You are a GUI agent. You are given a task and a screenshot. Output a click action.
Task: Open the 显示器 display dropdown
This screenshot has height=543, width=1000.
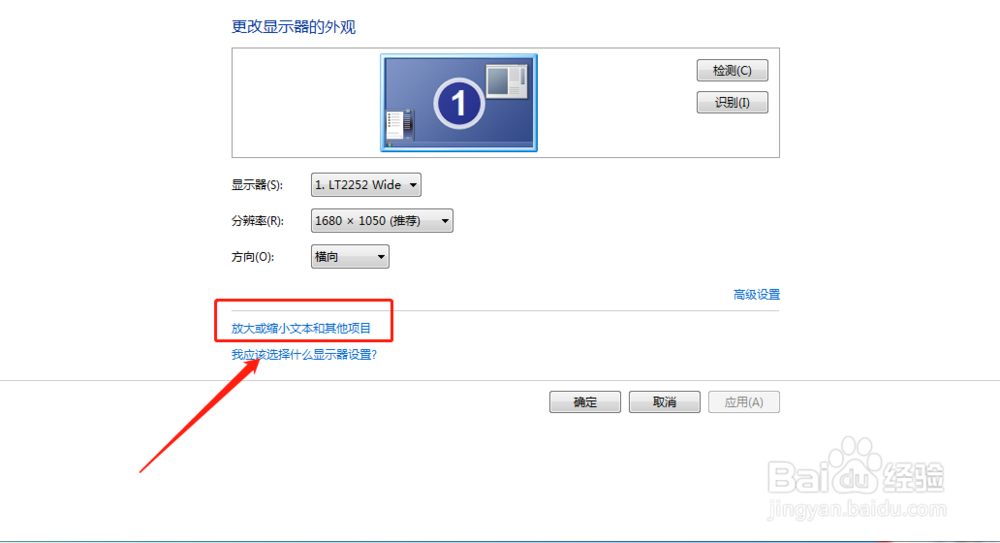(366, 185)
